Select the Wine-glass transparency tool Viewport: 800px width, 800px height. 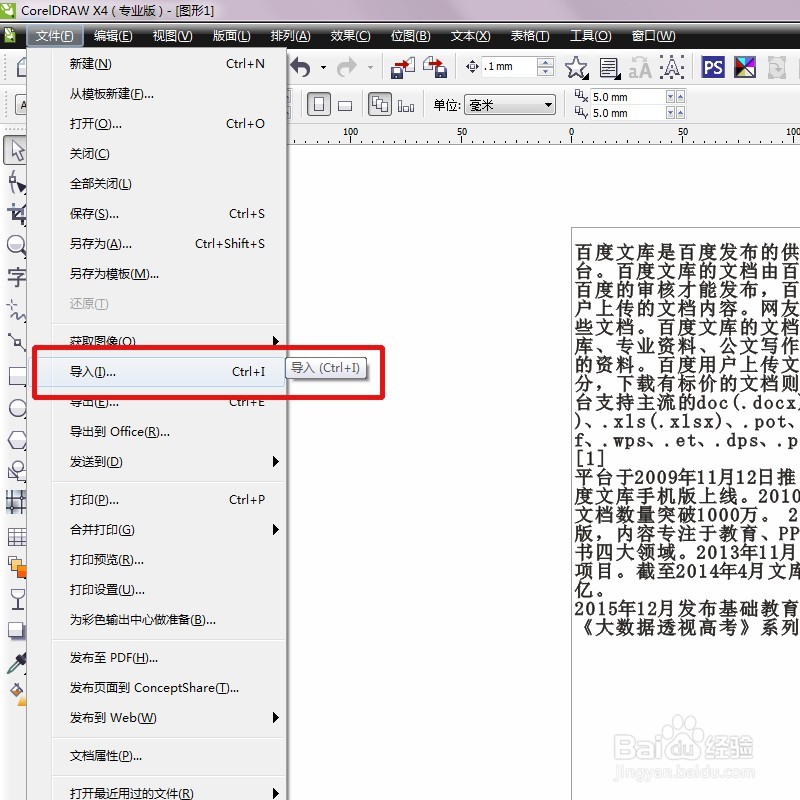click(17, 599)
